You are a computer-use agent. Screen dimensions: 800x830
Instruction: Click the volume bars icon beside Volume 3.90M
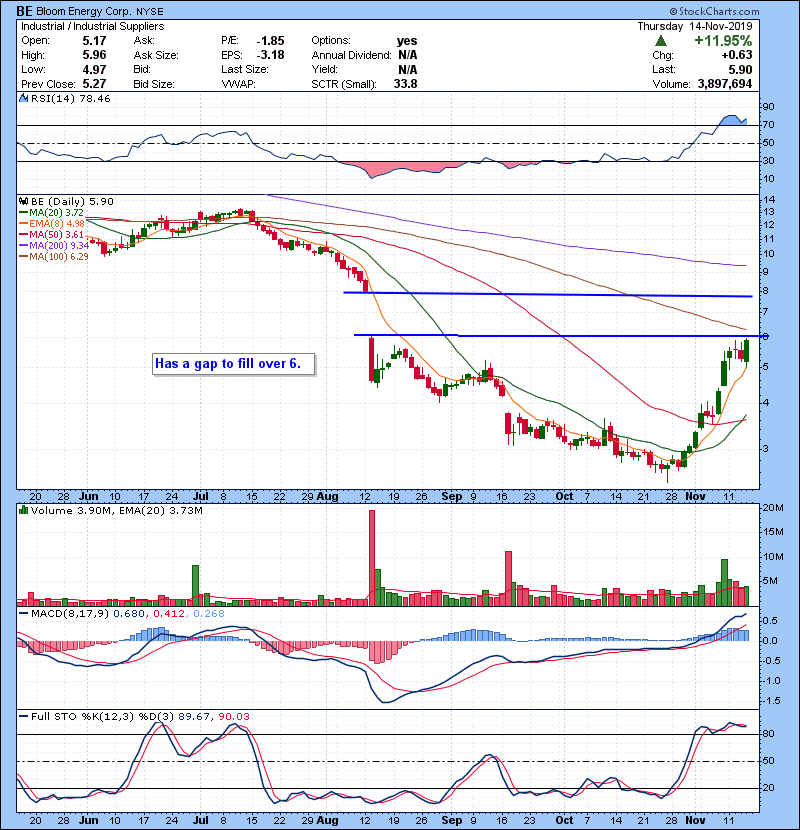23,510
